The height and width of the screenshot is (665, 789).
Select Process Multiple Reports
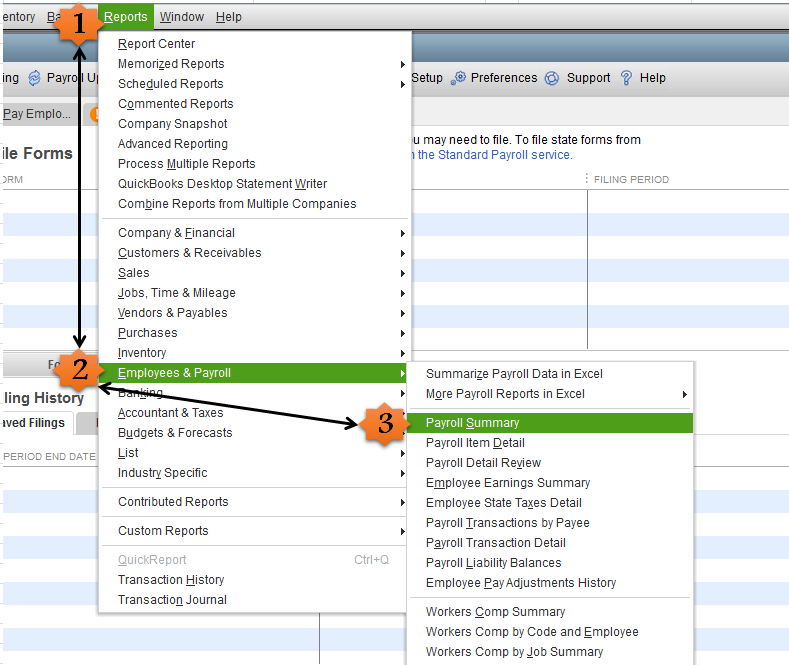[x=187, y=164]
